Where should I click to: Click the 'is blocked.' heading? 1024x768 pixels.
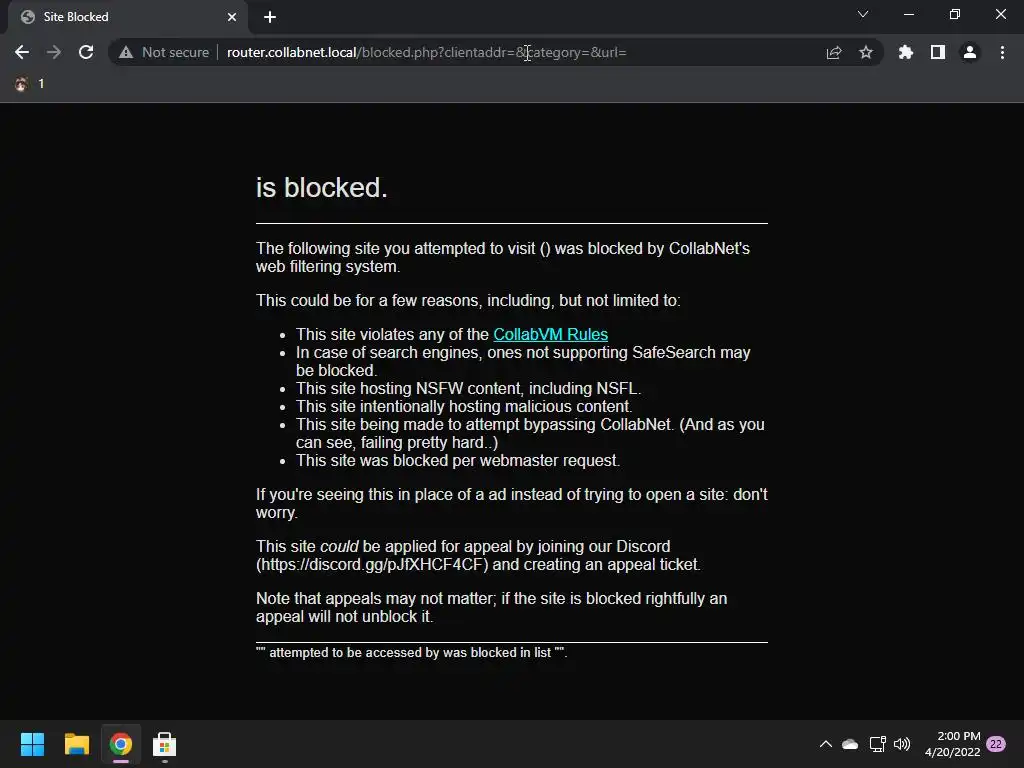pyautogui.click(x=322, y=187)
